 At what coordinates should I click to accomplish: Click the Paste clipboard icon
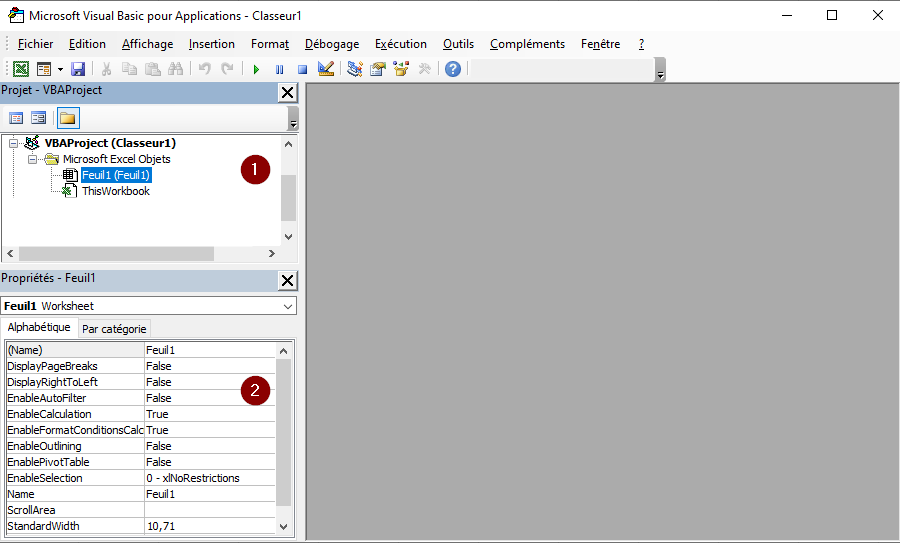(x=152, y=69)
